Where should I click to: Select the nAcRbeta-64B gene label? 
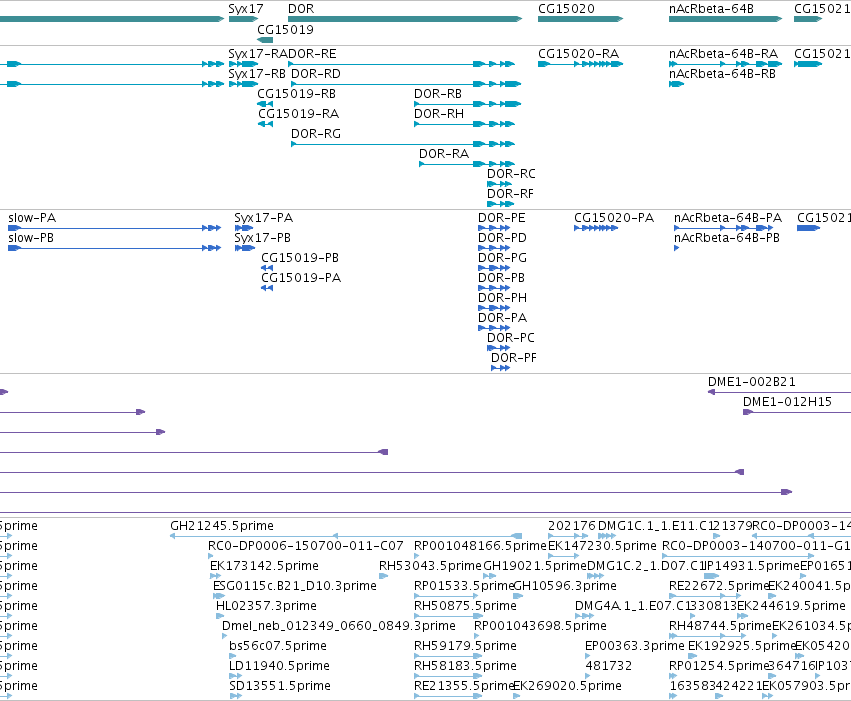point(711,9)
